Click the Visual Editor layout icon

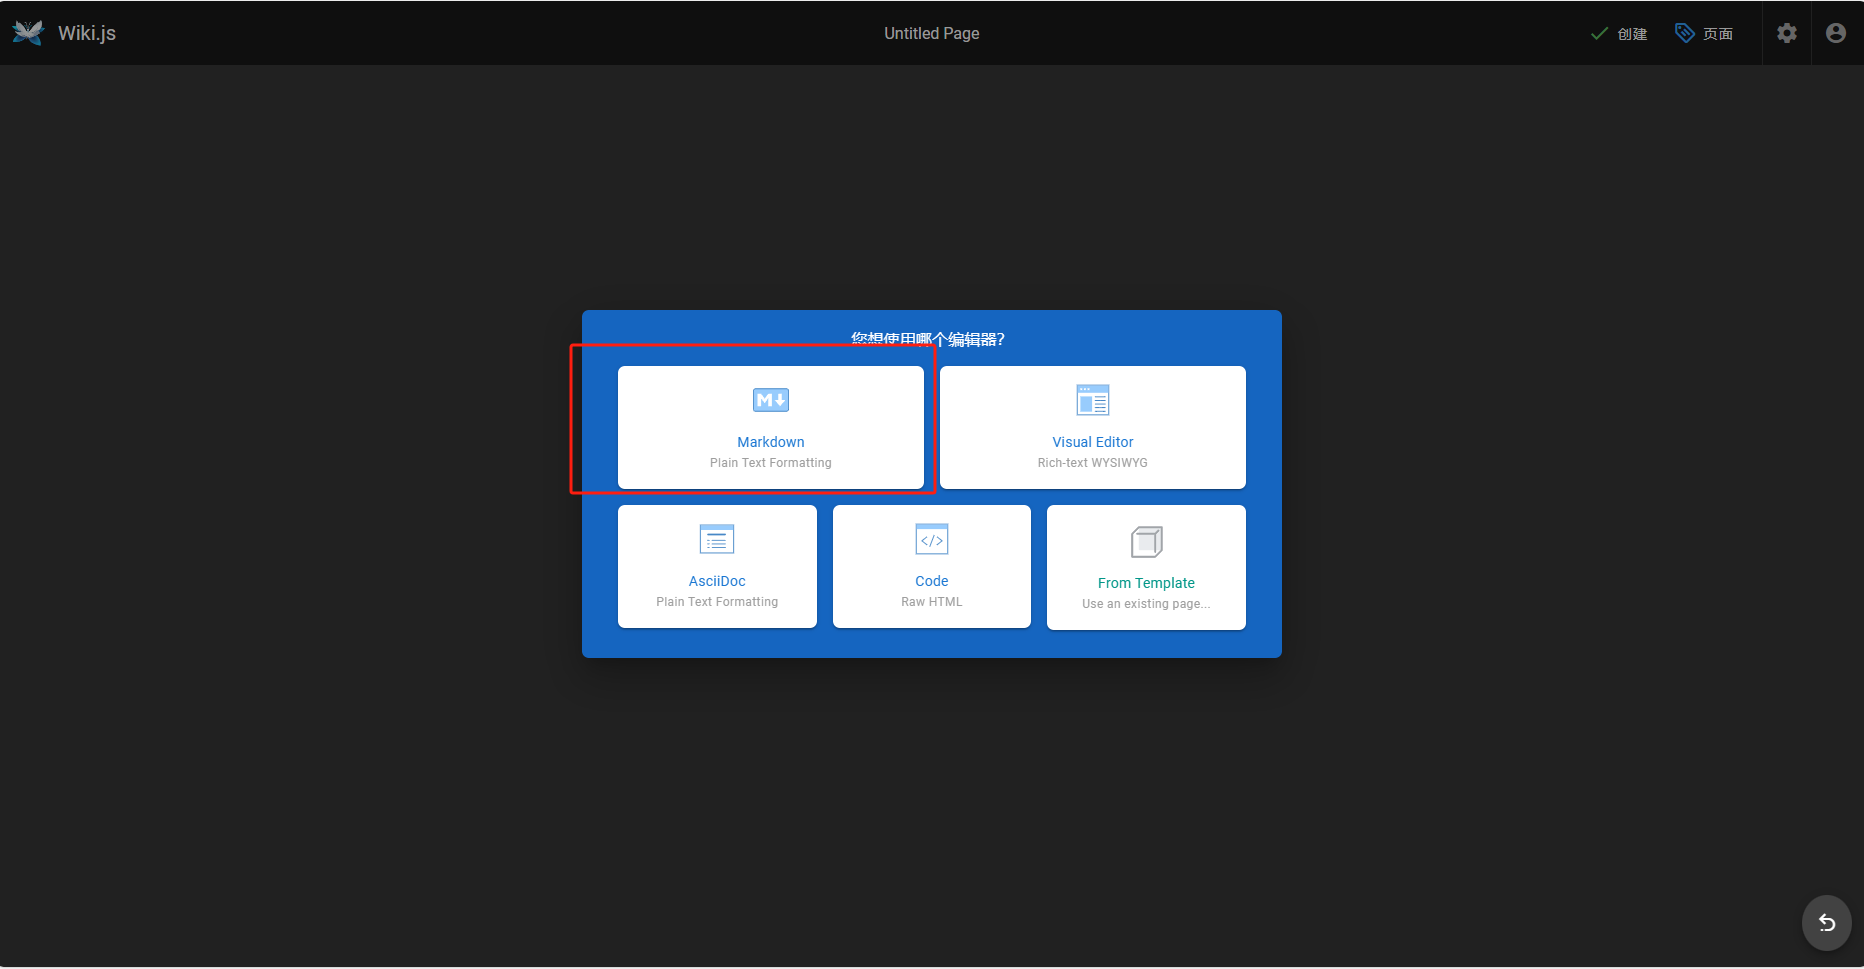[x=1093, y=400]
